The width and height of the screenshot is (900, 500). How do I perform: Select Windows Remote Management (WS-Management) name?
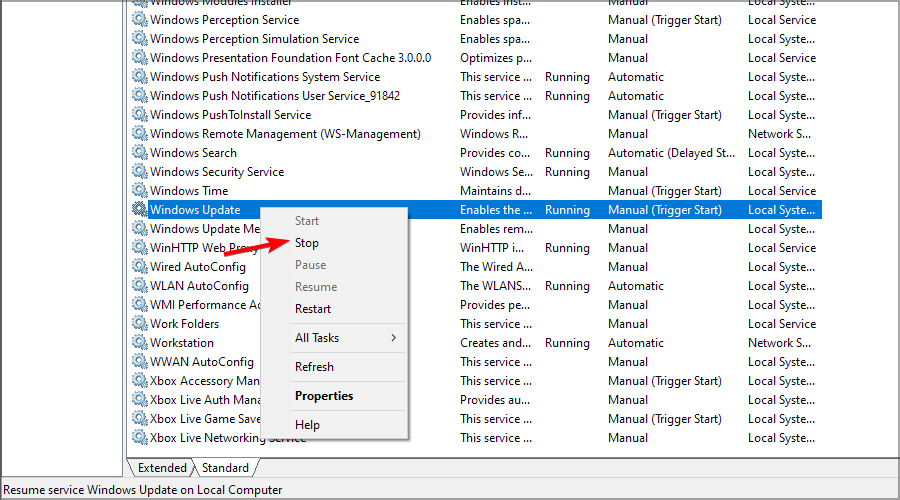pos(285,134)
